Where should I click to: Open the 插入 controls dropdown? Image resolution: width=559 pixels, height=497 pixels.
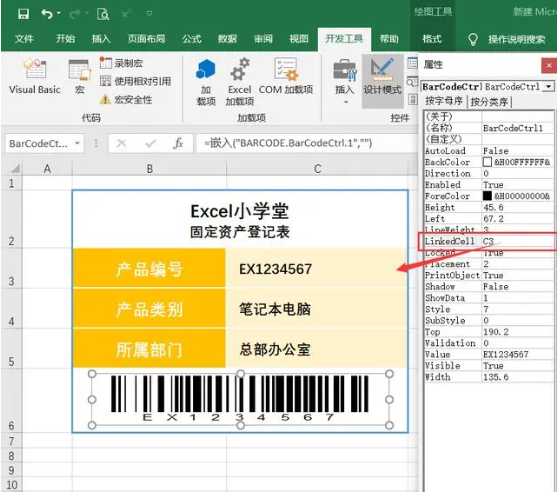pos(345,81)
